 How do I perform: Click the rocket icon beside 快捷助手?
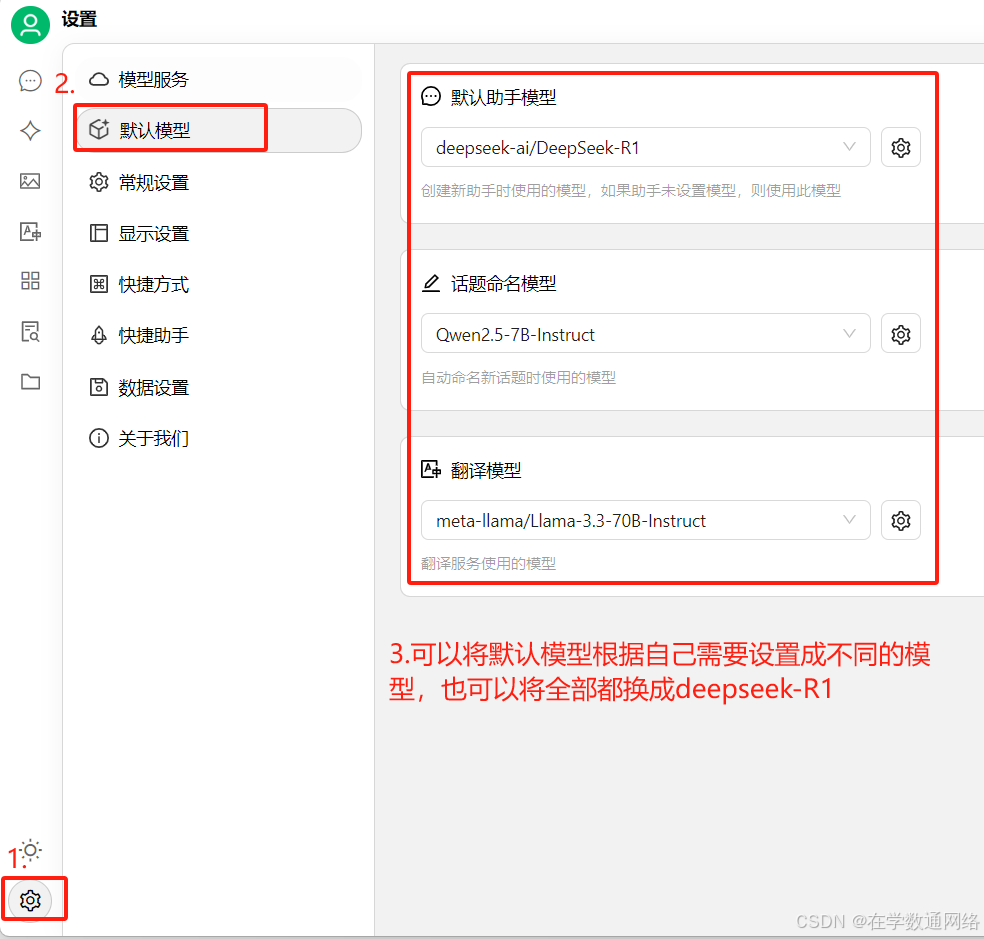coord(99,335)
